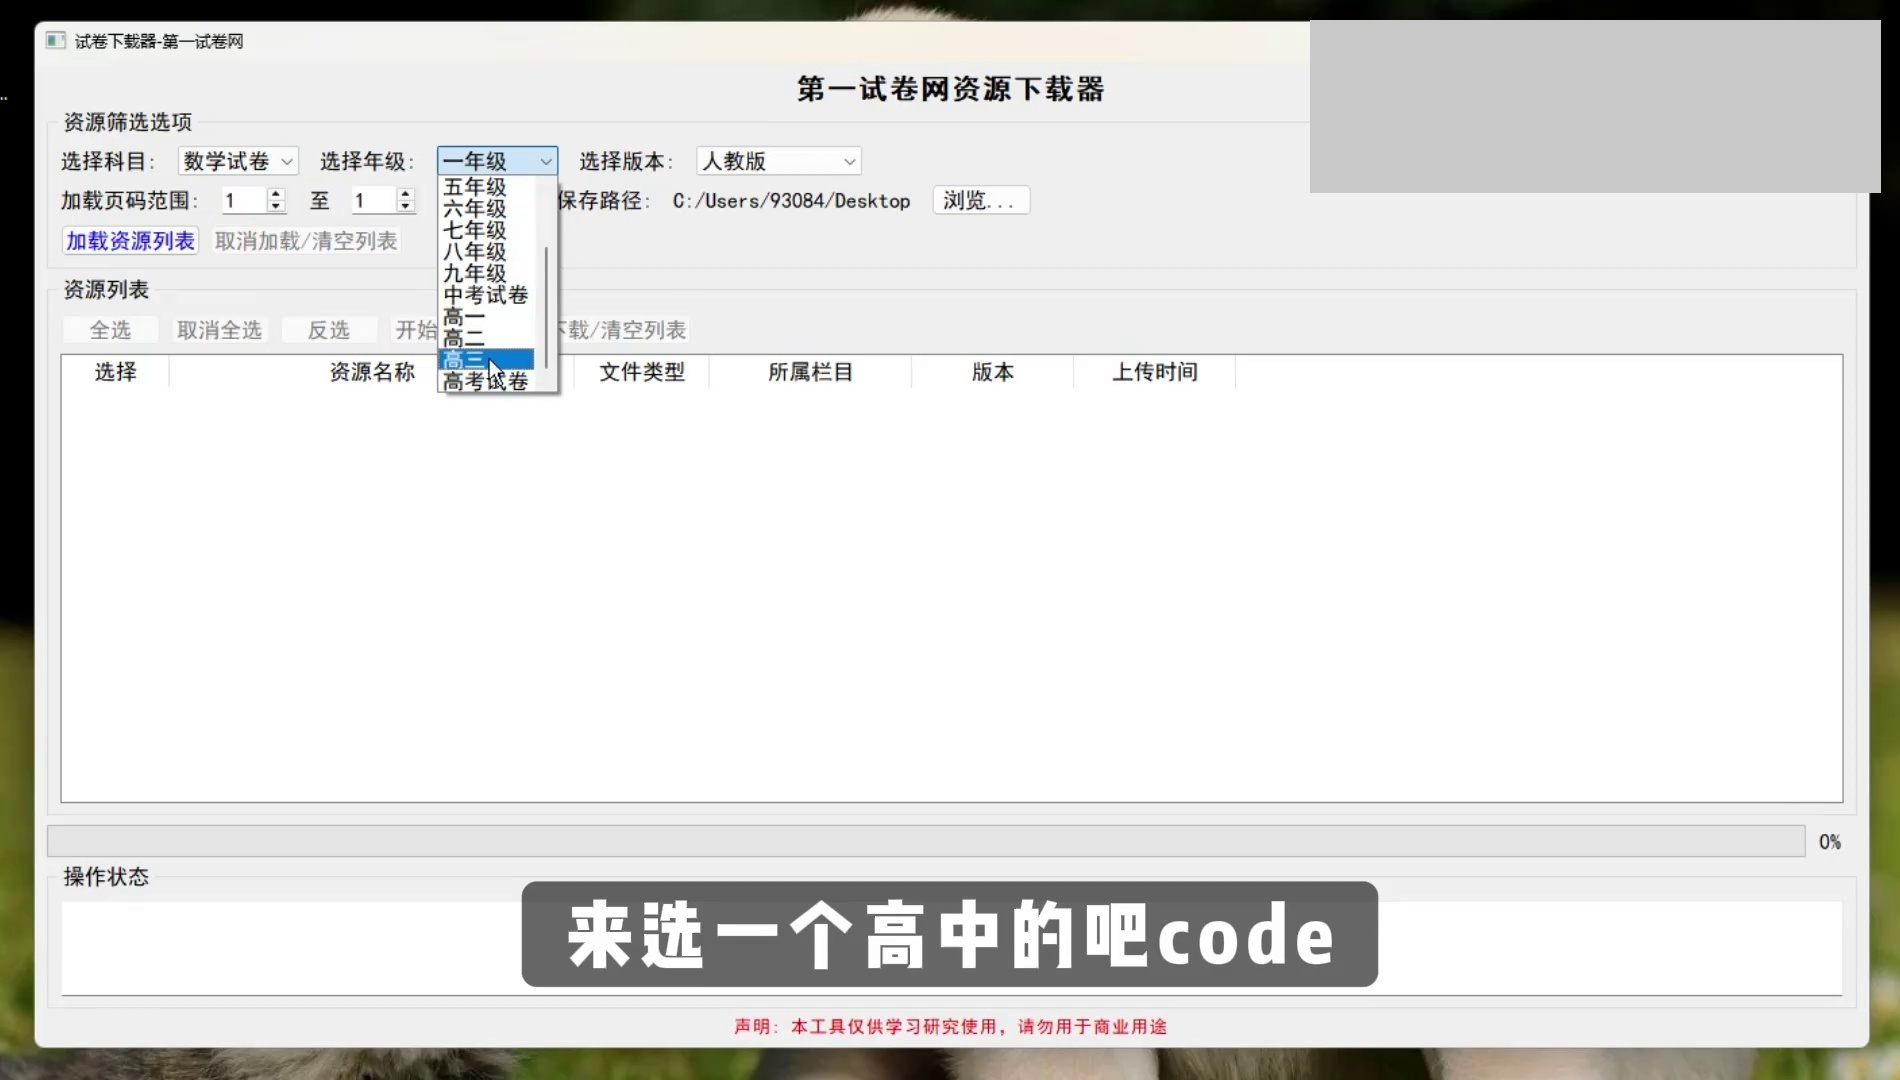Image resolution: width=1900 pixels, height=1080 pixels.
Task: Click the 上传时间 column header
Action: click(x=1155, y=372)
